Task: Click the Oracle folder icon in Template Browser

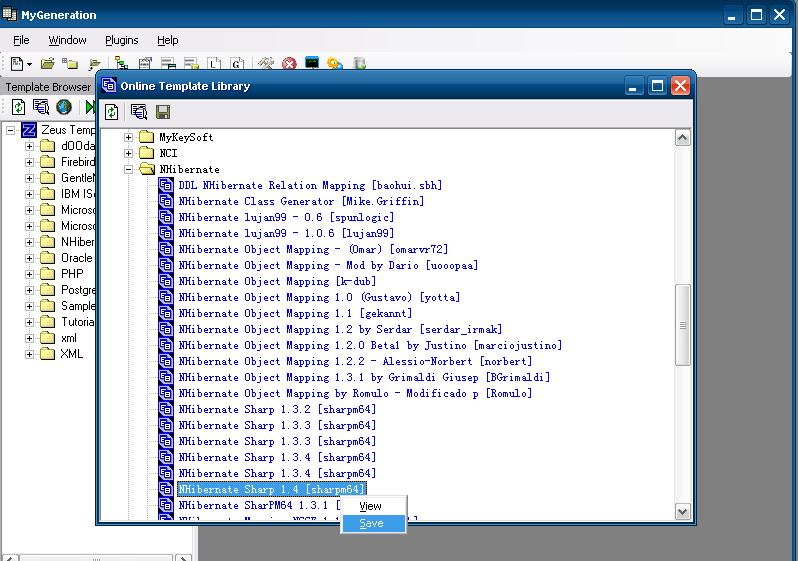Action: click(x=48, y=258)
